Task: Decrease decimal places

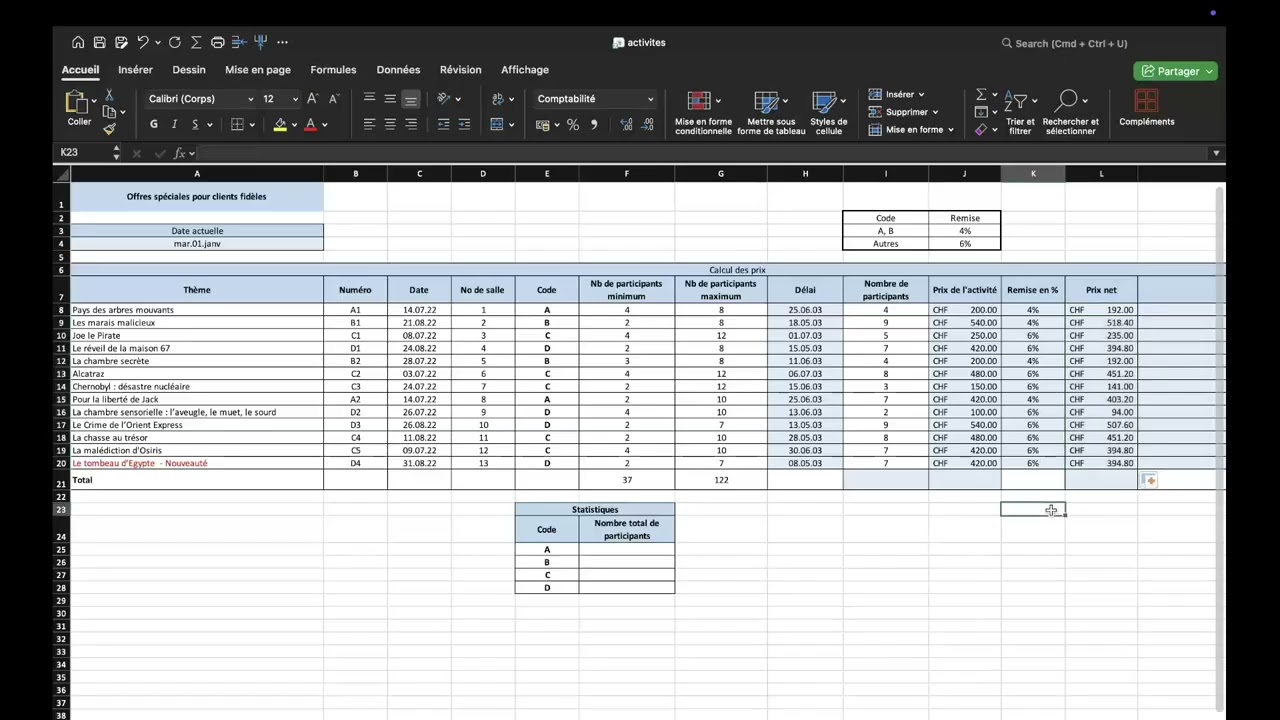Action: [648, 125]
